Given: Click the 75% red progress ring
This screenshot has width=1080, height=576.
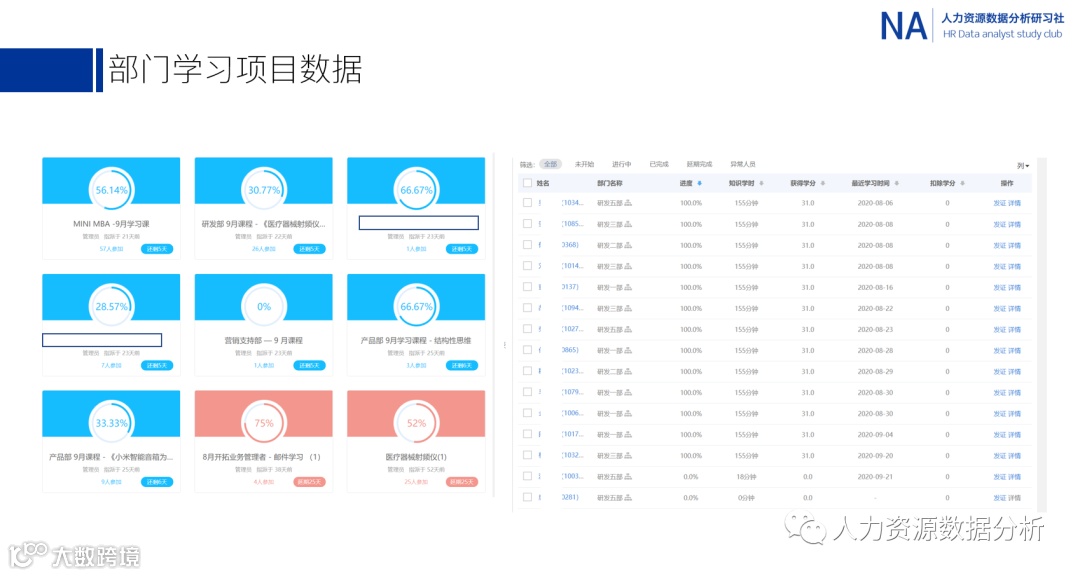Looking at the screenshot, I should [264, 423].
